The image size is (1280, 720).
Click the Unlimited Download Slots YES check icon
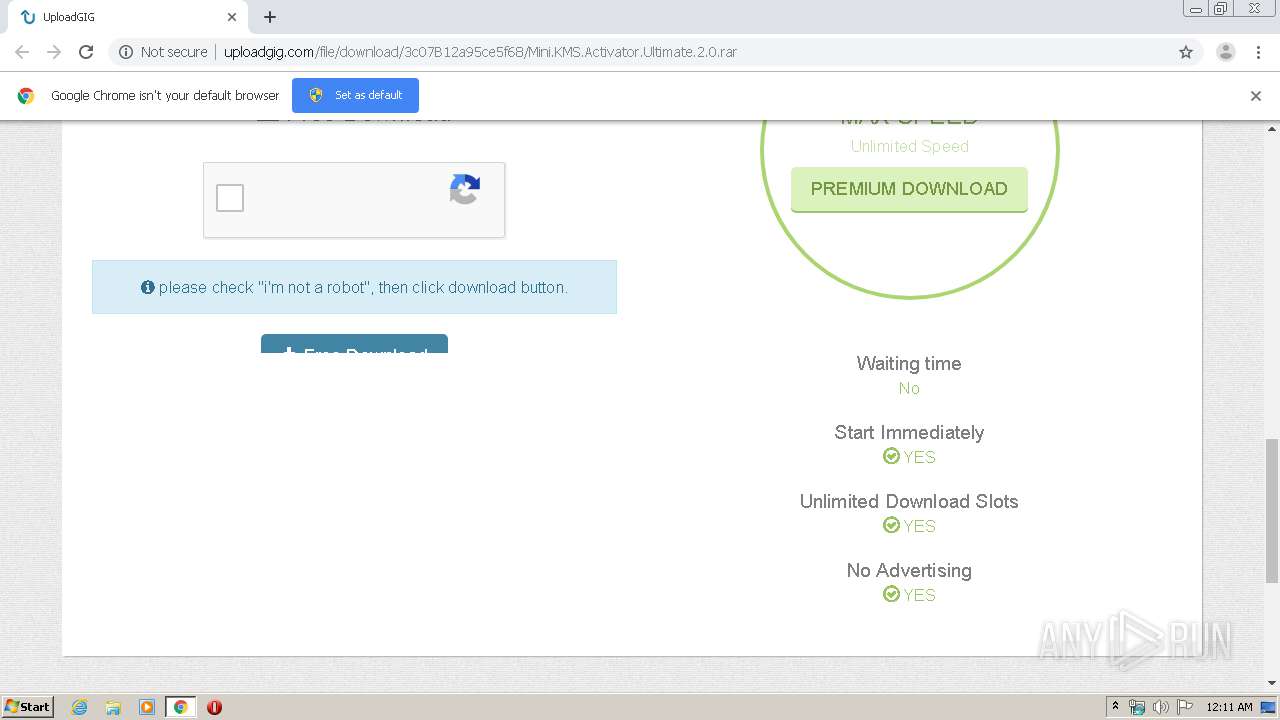[x=891, y=525]
